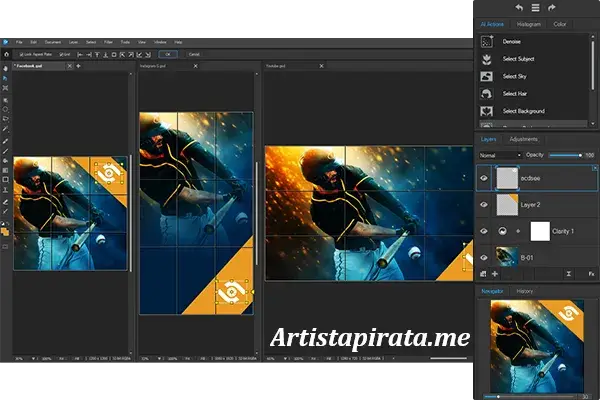Open Instagram document zoom dropdown arrow
The width and height of the screenshot is (600, 400).
click(160, 359)
